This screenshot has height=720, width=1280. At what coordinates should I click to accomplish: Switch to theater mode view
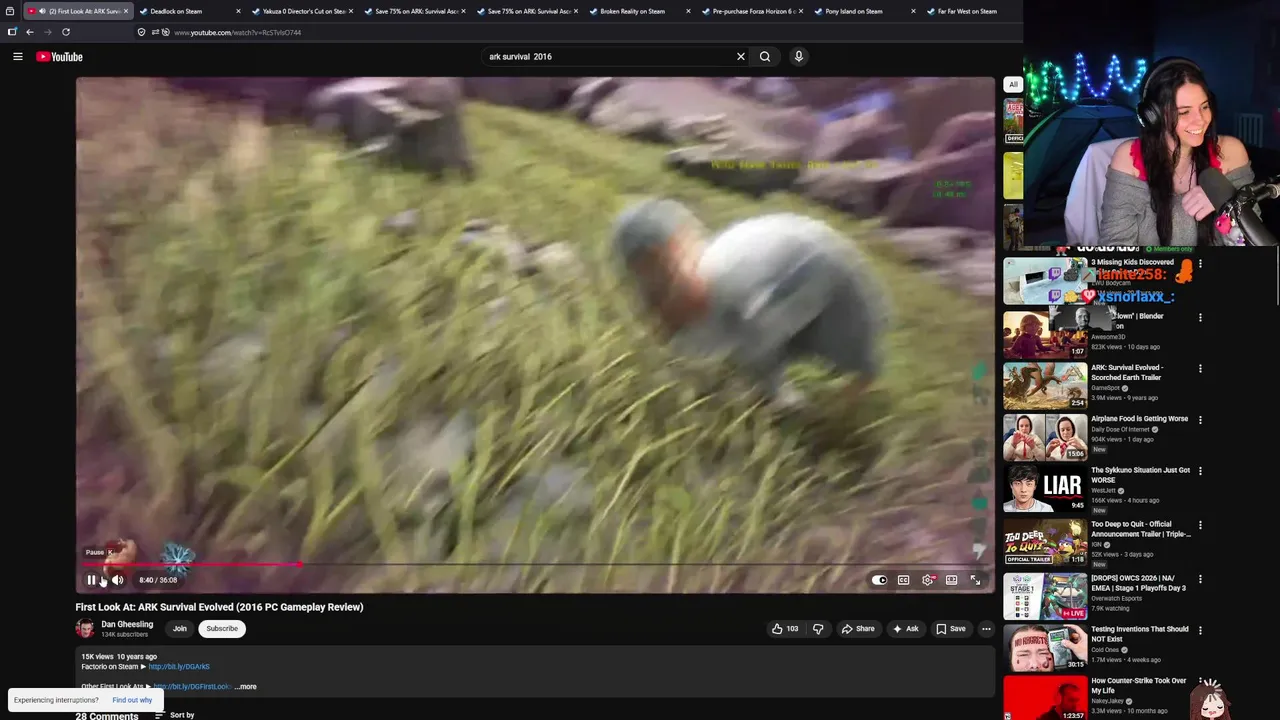952,580
